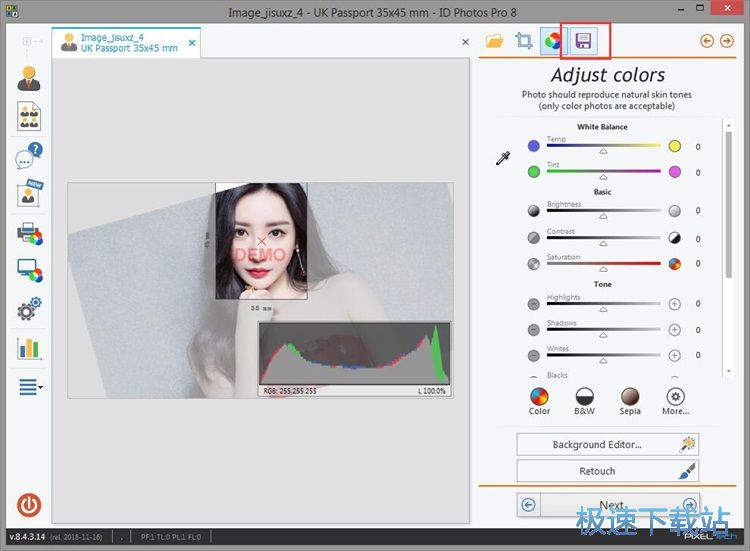Click the Save floppy disk icon
This screenshot has width=750, height=551.
pos(583,41)
